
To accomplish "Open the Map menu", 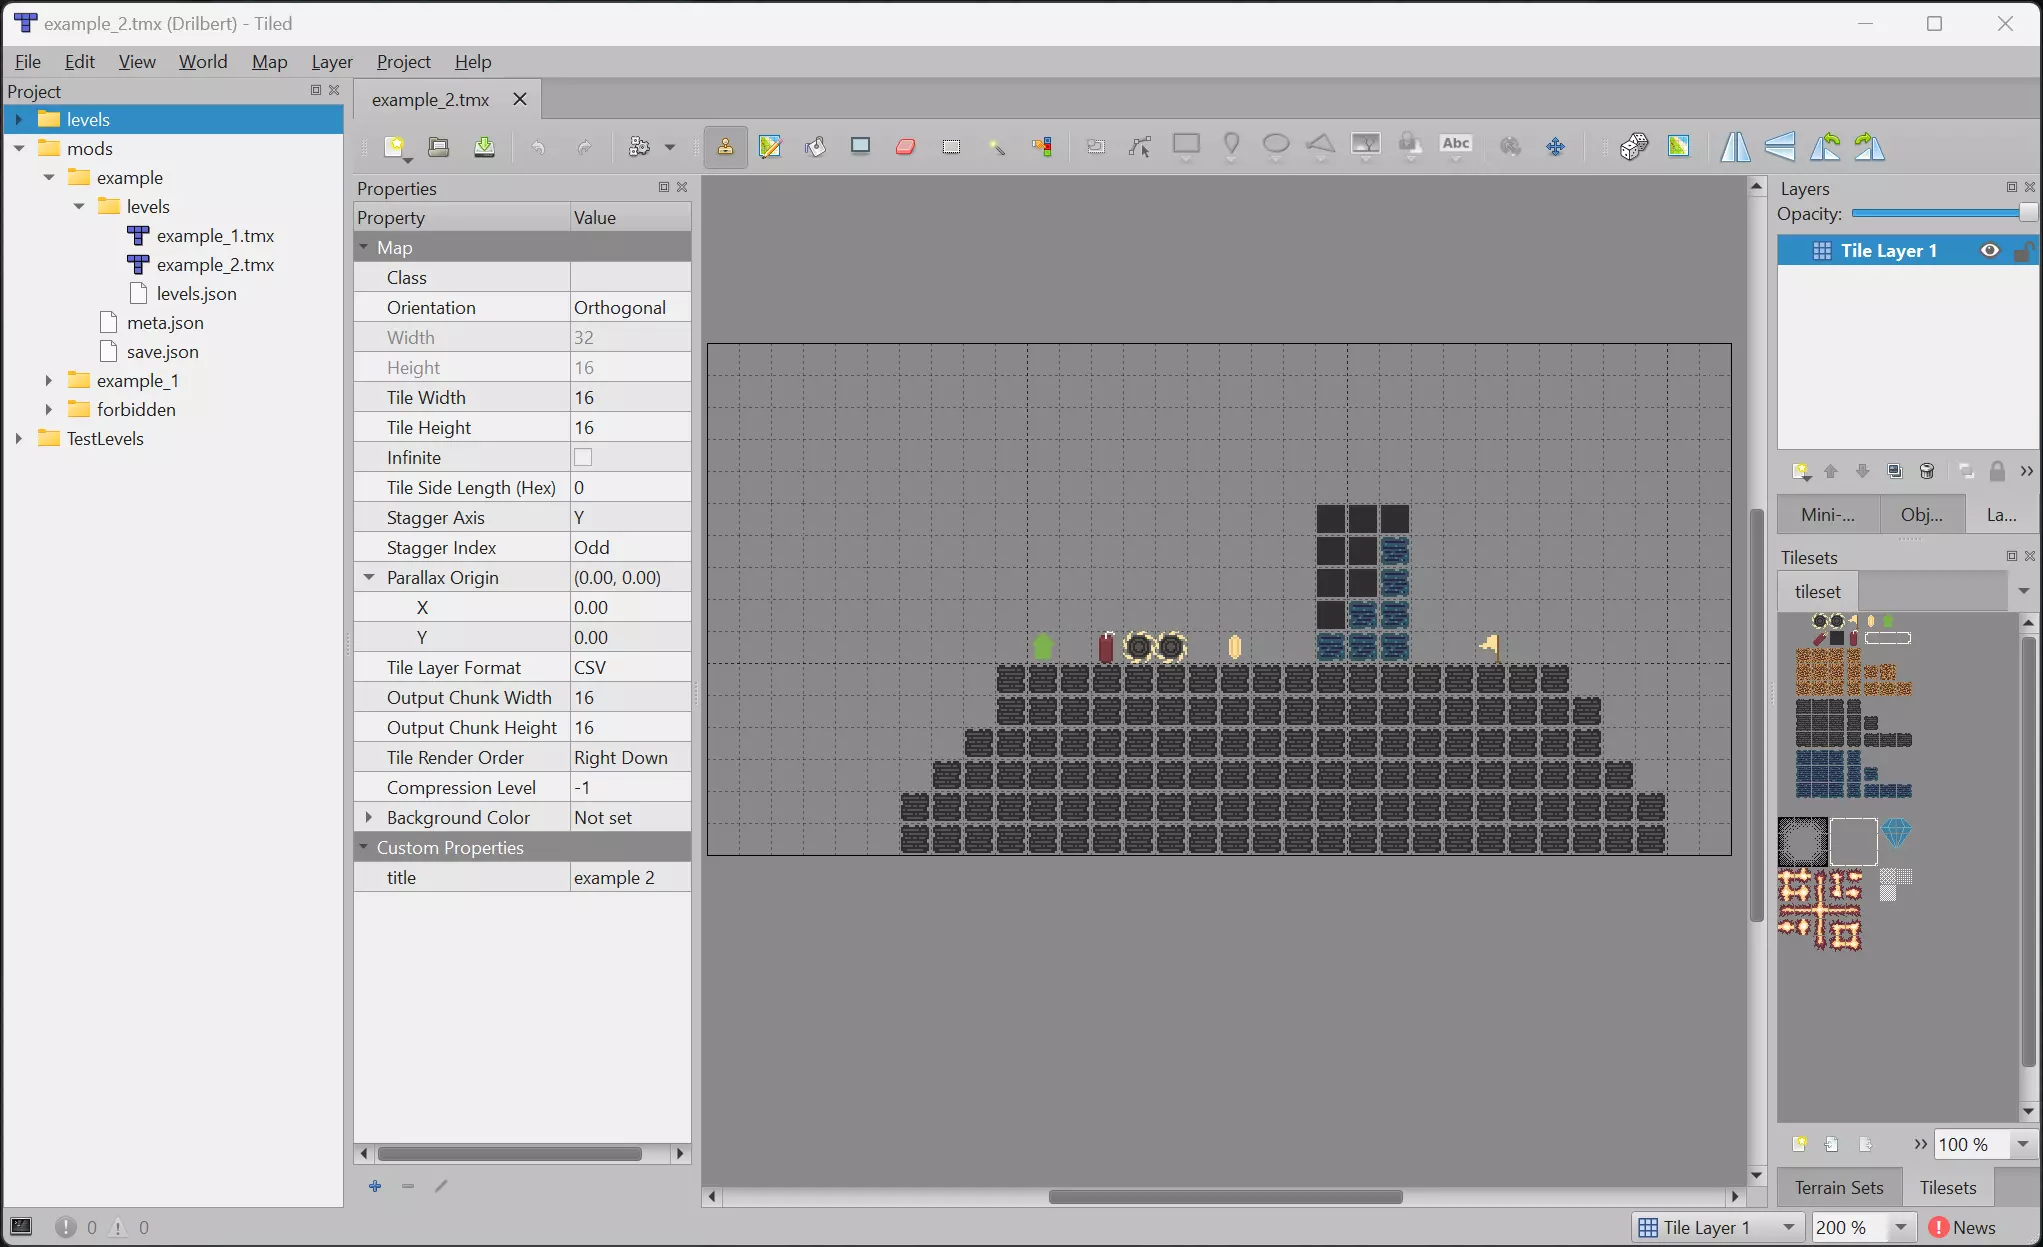I will tap(269, 62).
